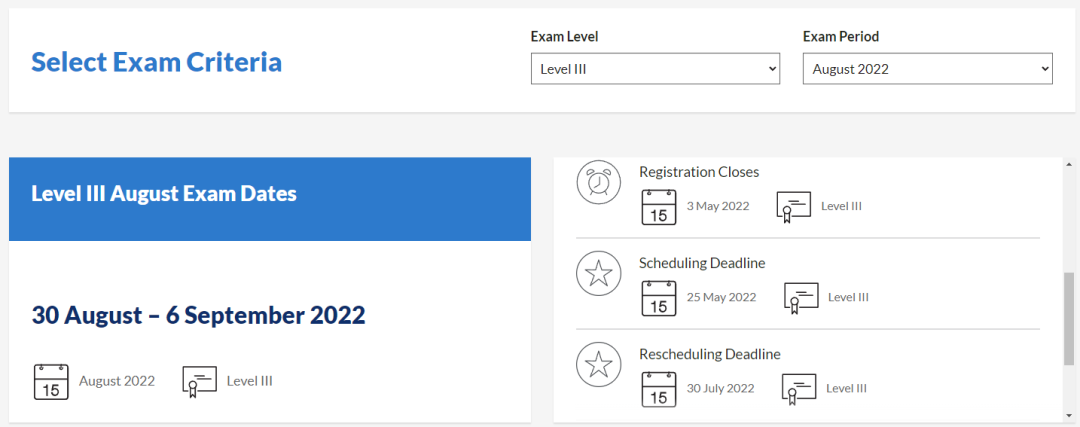Click the calendar icon next to 25 May 2022
1080x427 pixels.
[659, 298]
